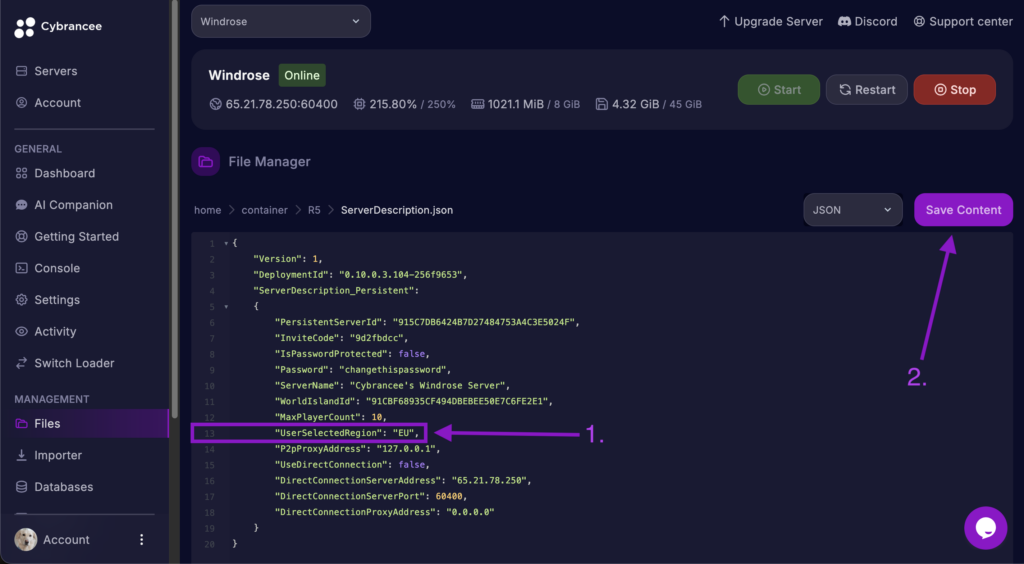This screenshot has width=1024, height=564.
Task: Click the globe icon beside server IP
Action: (x=216, y=104)
